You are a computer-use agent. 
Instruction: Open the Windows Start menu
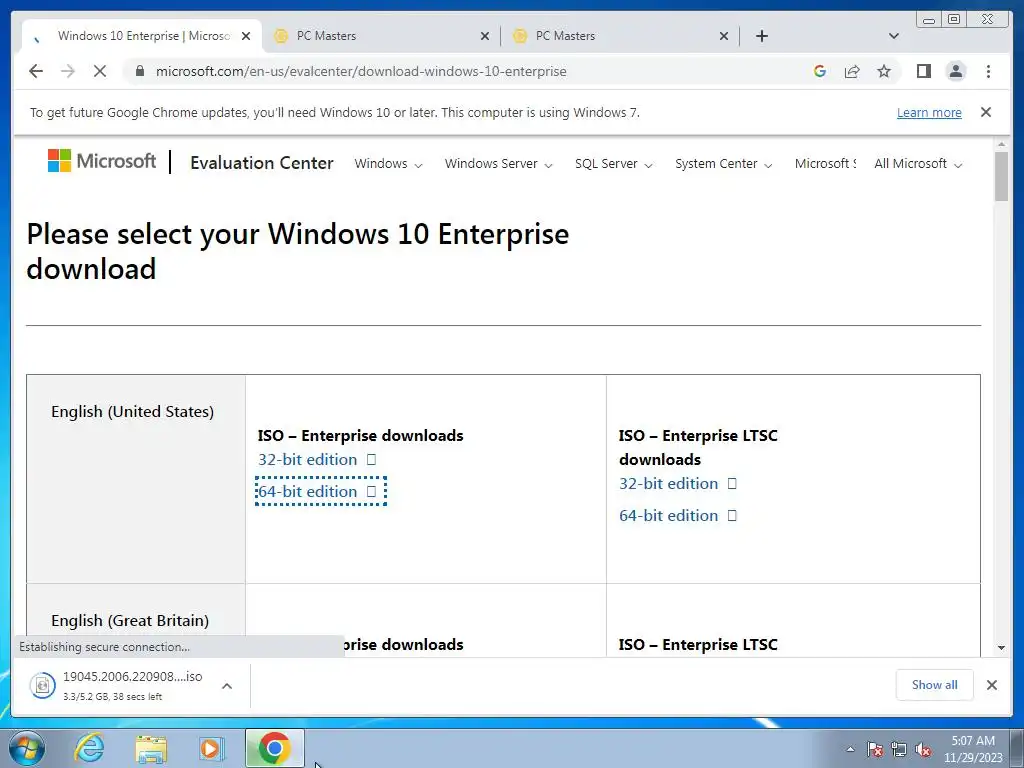click(x=27, y=748)
